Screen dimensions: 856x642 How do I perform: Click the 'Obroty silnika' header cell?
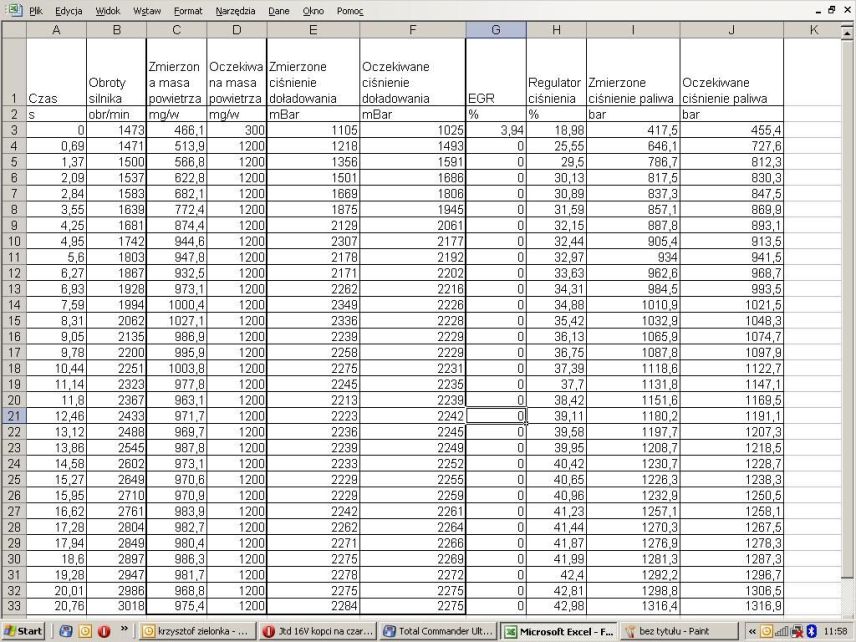[116, 72]
